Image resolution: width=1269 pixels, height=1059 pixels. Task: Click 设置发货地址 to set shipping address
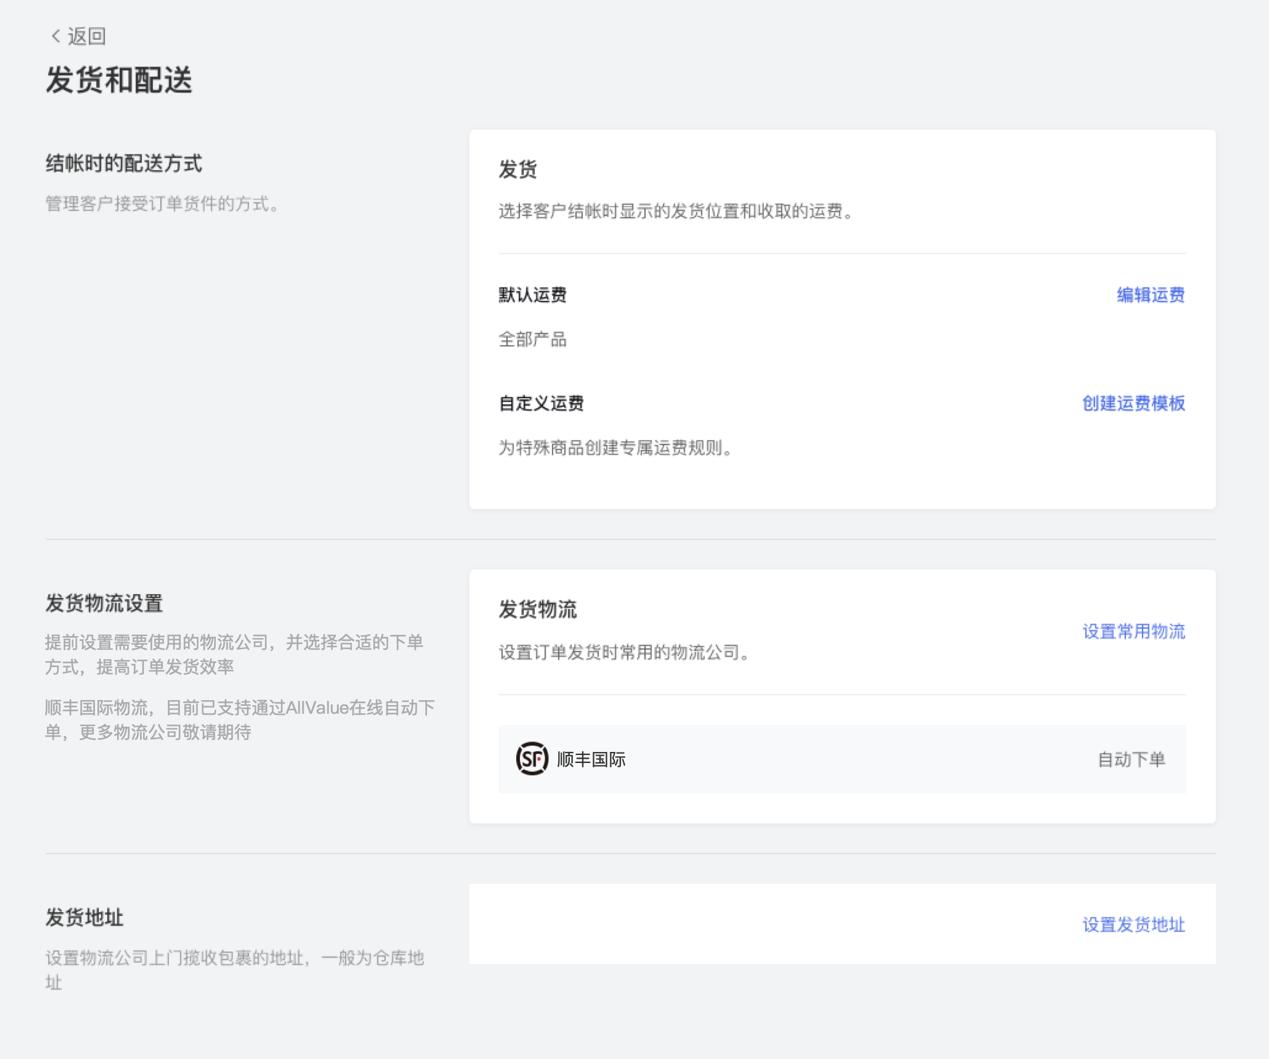[1132, 925]
